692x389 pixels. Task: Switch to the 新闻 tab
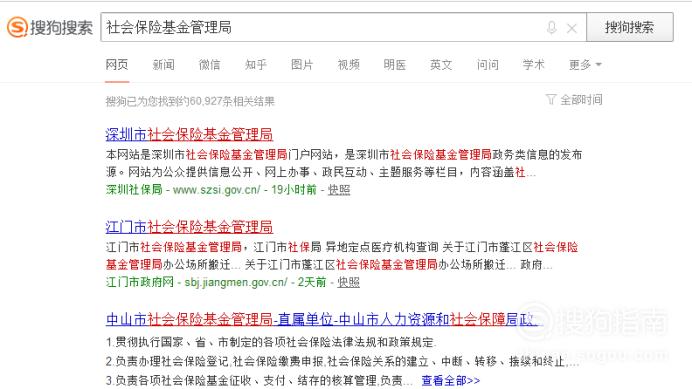pos(164,65)
